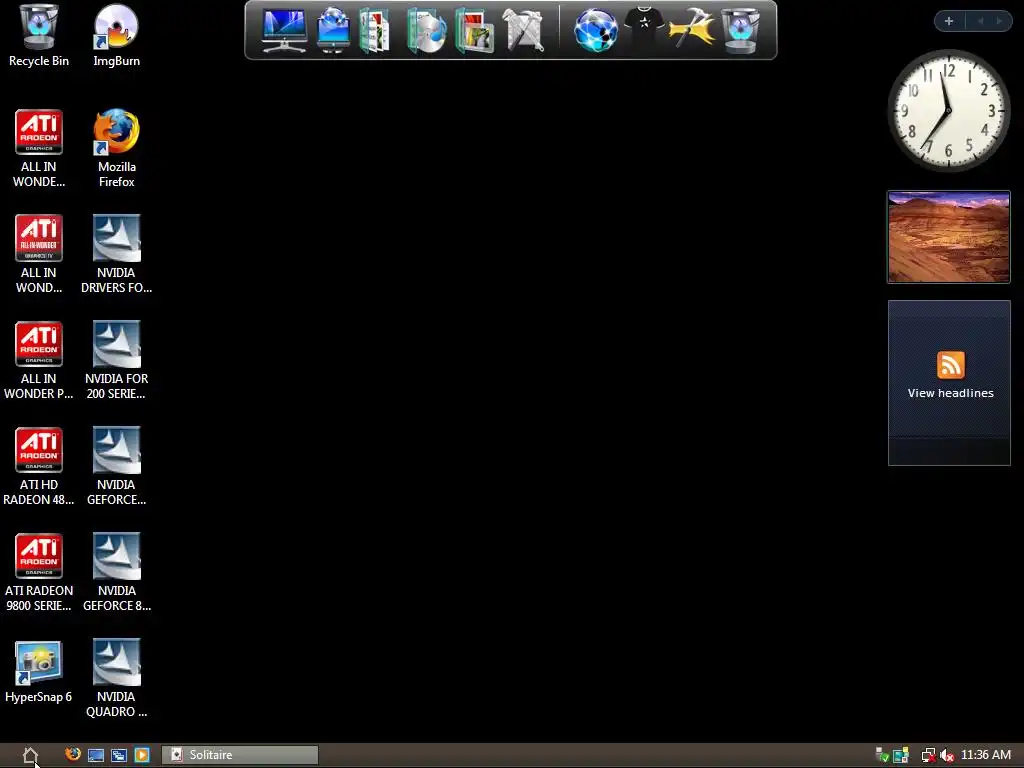Image resolution: width=1024 pixels, height=768 pixels.
Task: Switch to the Solitaire taskbar button
Action: pos(240,755)
